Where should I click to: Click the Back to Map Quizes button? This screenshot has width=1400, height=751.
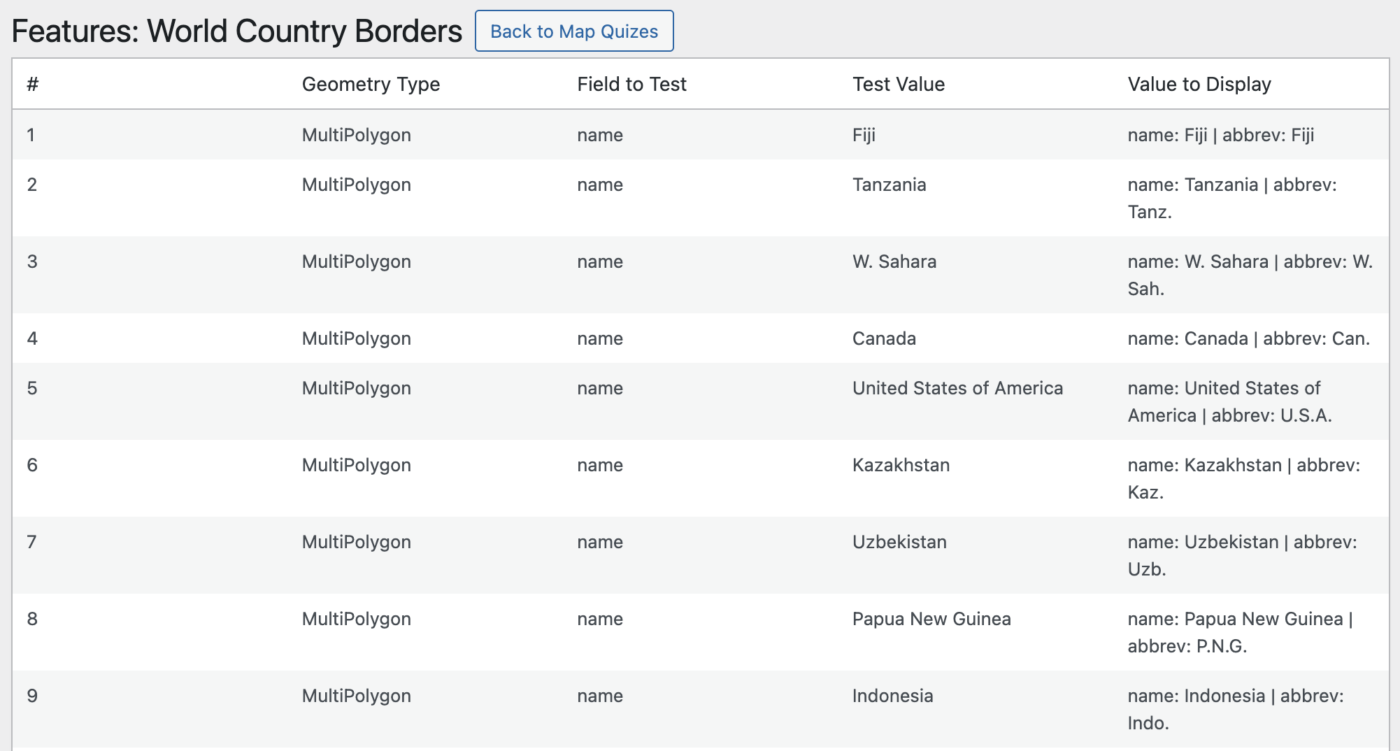point(574,31)
